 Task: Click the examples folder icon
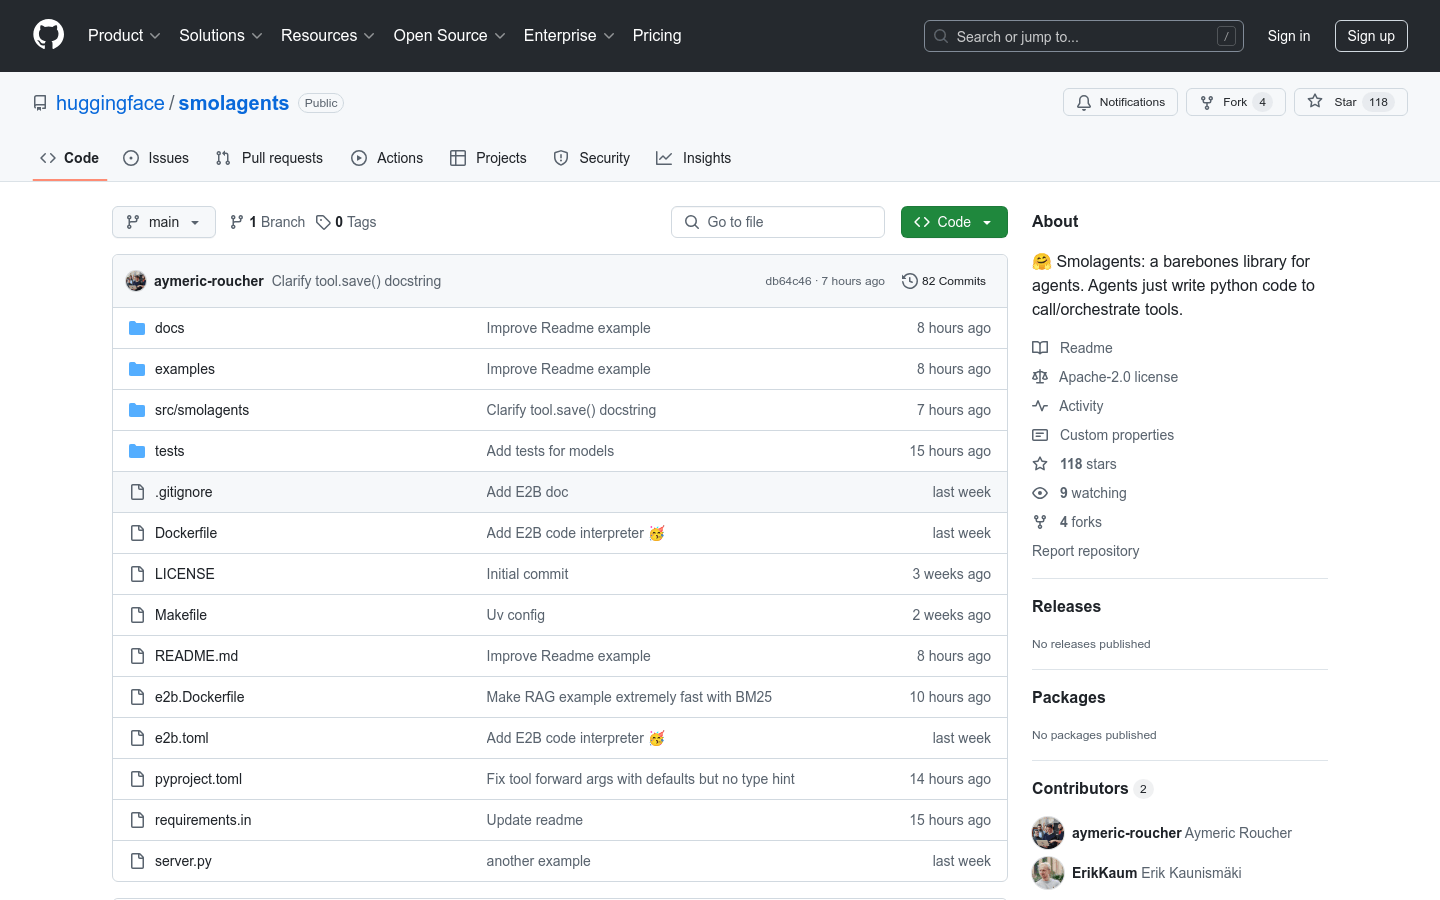[137, 369]
